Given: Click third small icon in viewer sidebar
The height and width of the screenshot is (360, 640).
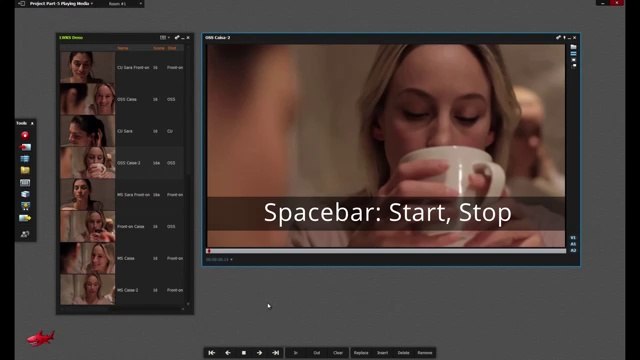Looking at the screenshot, I should coord(573,60).
